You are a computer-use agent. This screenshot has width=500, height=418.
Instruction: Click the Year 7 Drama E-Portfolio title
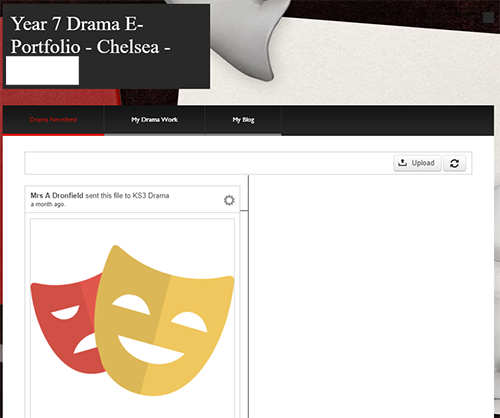tap(90, 35)
